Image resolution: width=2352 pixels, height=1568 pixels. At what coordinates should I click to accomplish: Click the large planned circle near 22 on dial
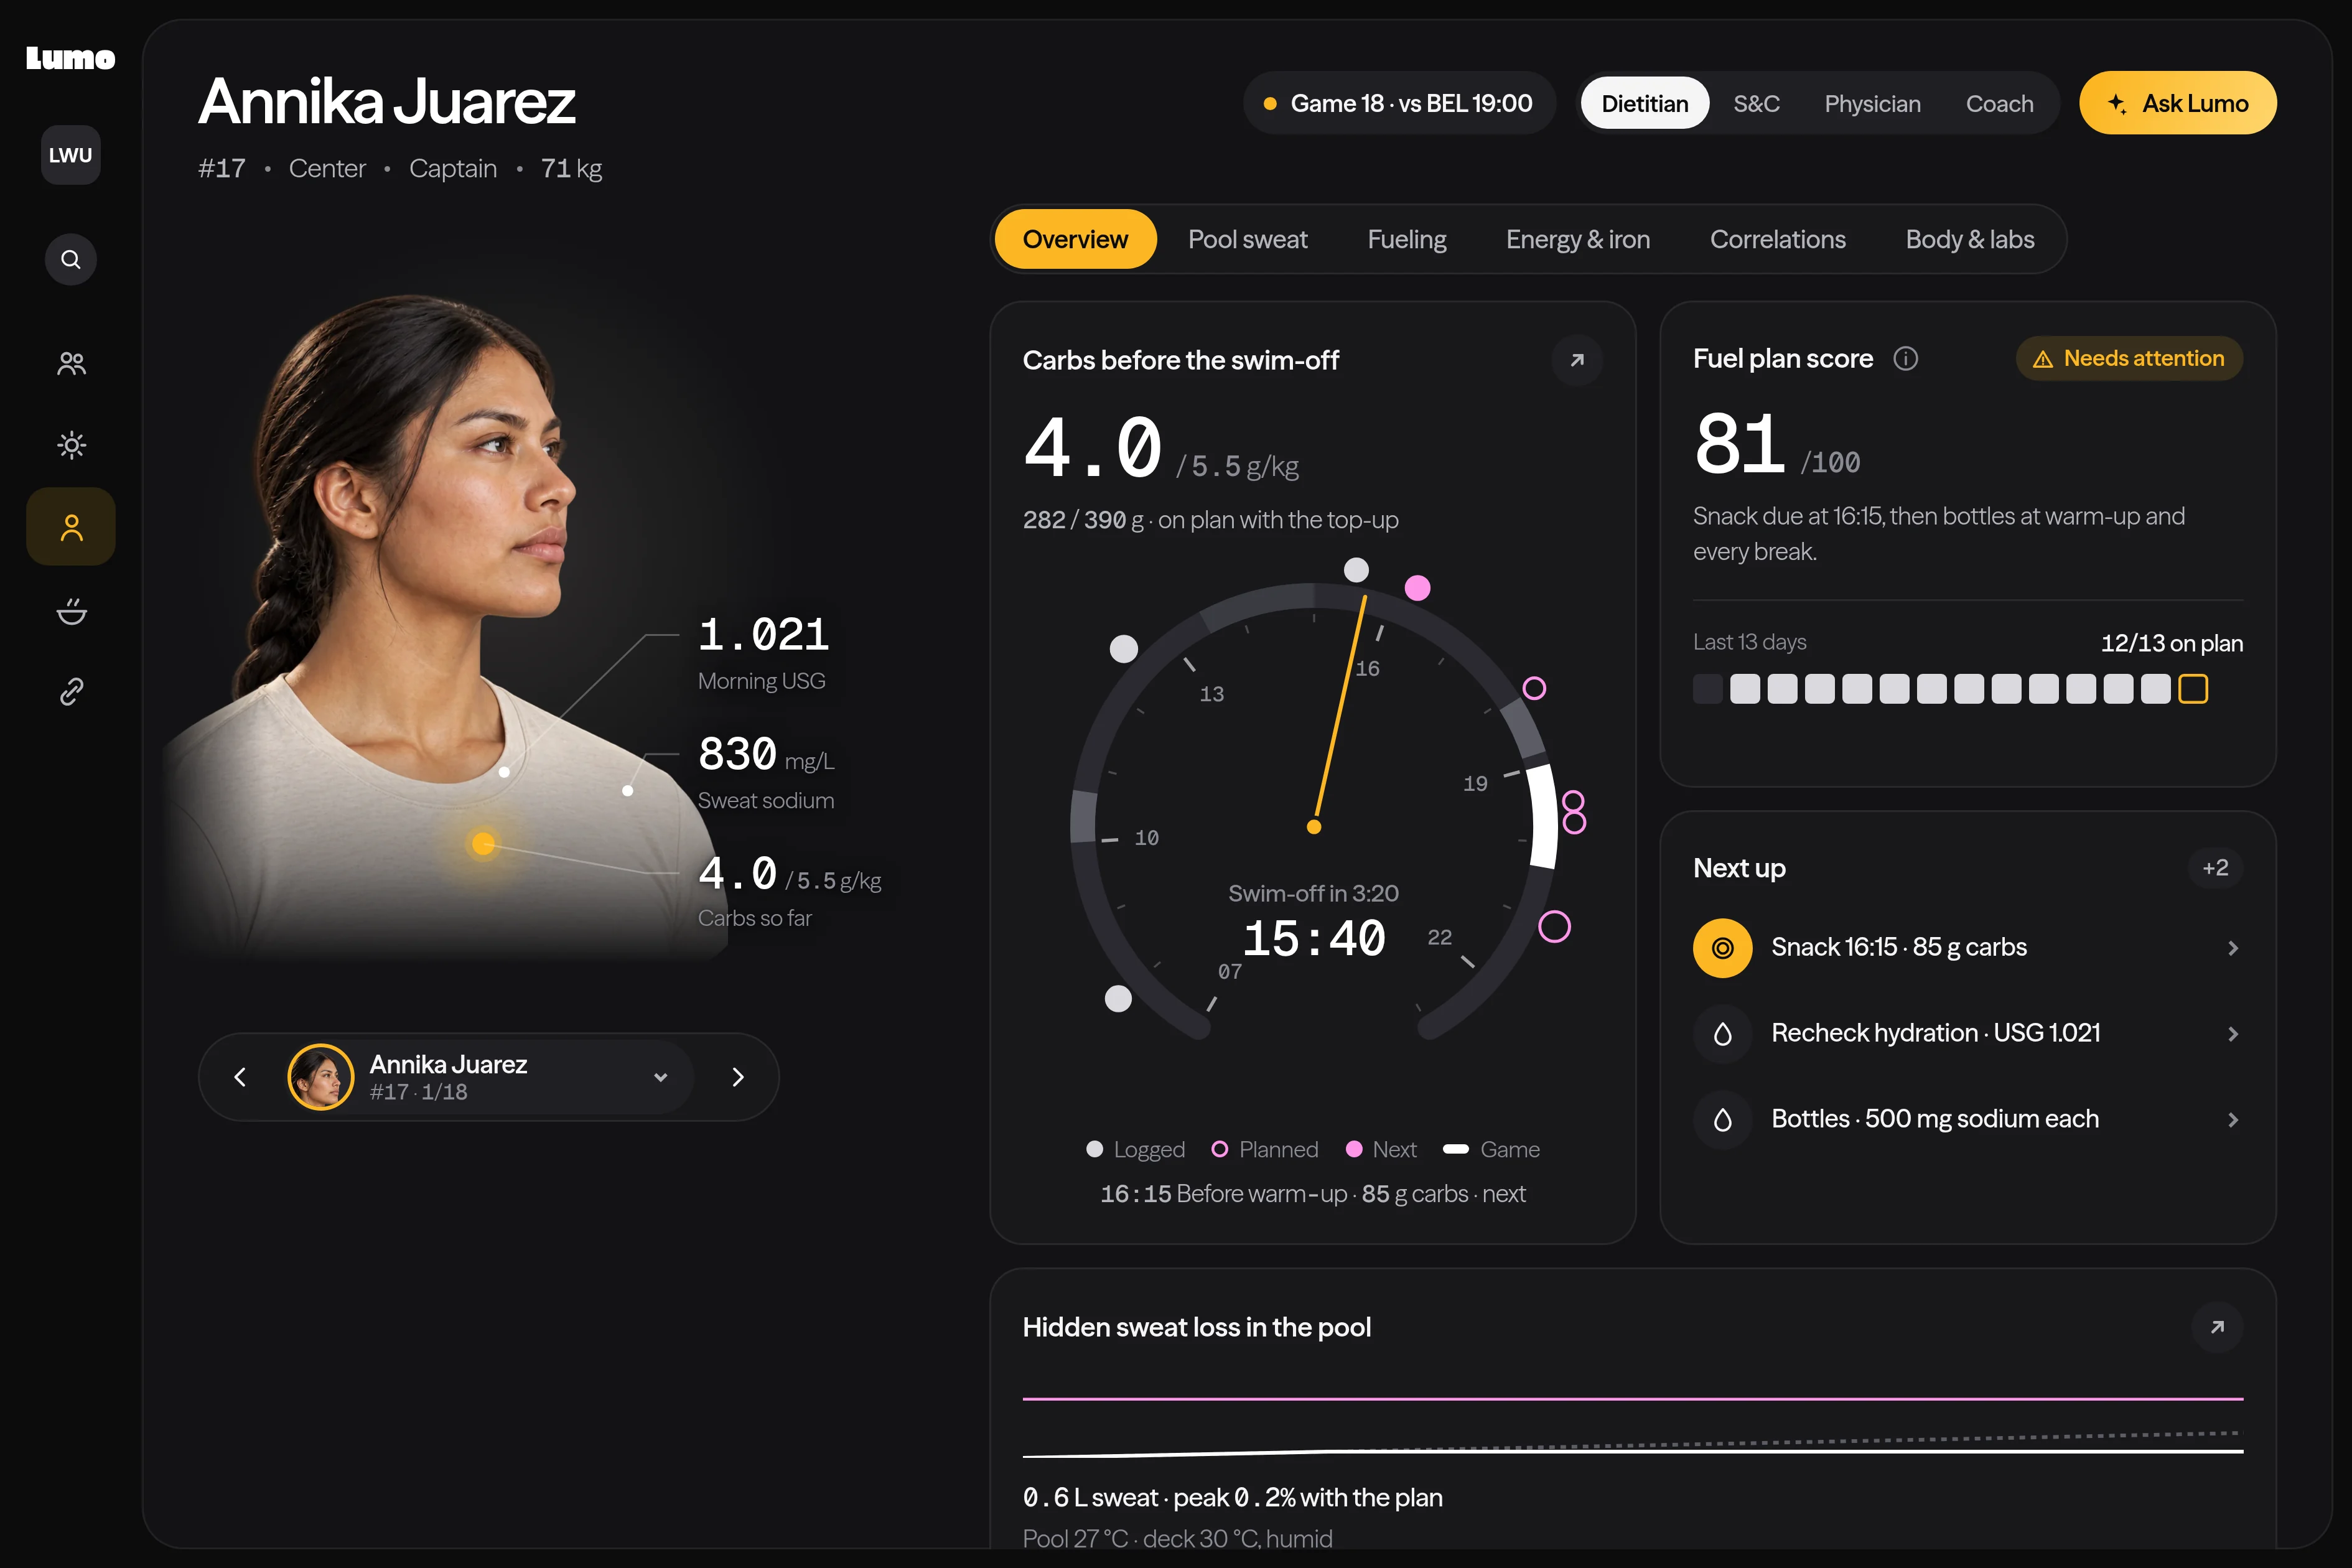pos(1554,926)
